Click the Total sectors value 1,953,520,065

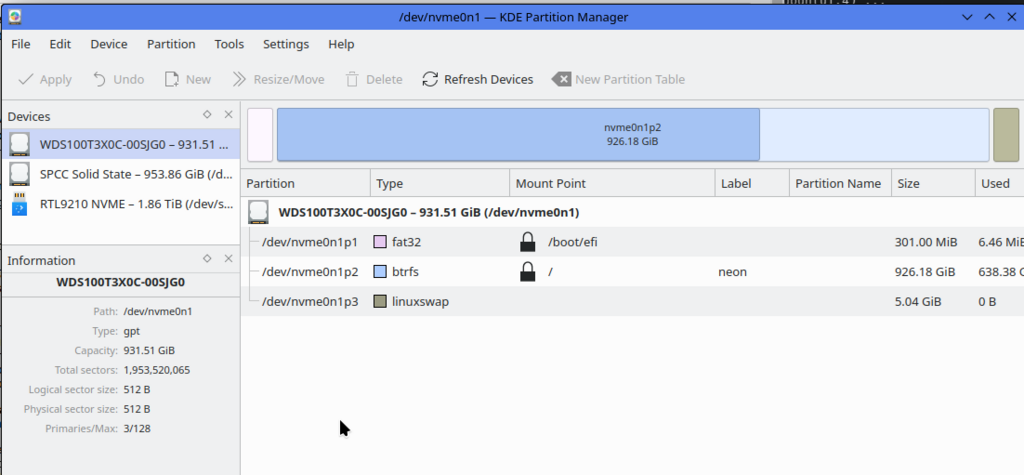coord(157,370)
